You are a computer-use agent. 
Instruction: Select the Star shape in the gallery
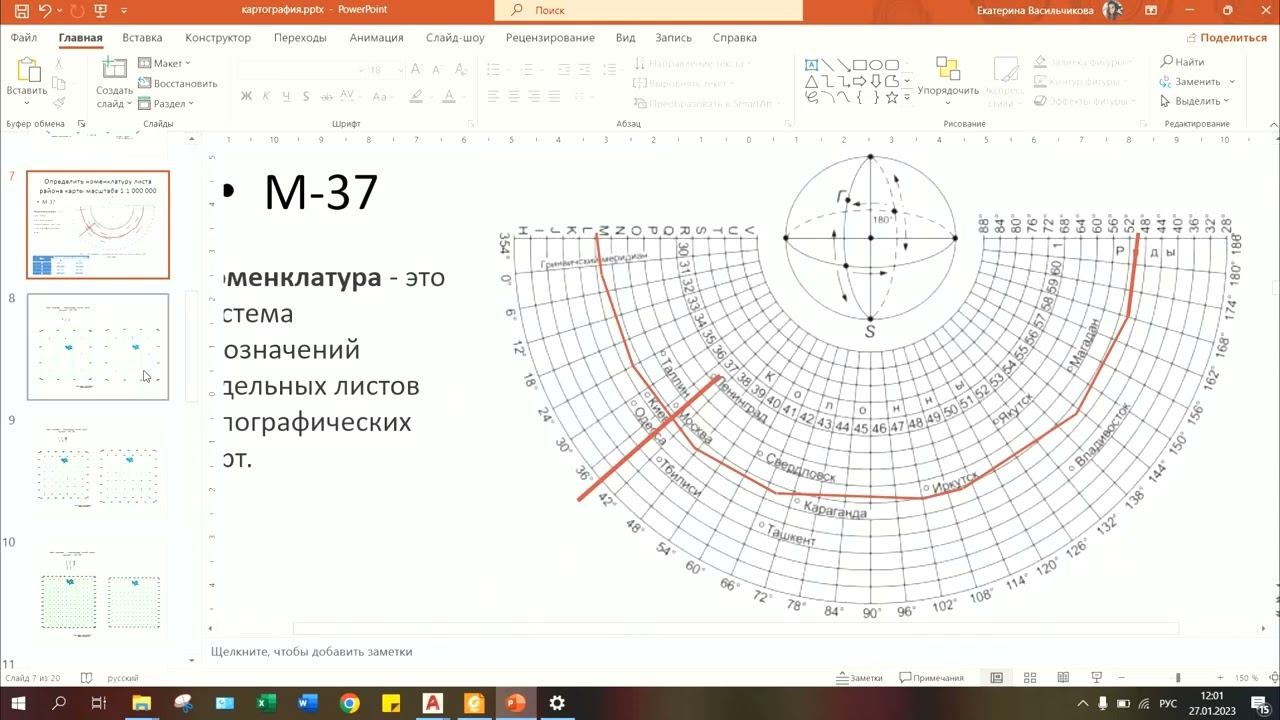(892, 97)
